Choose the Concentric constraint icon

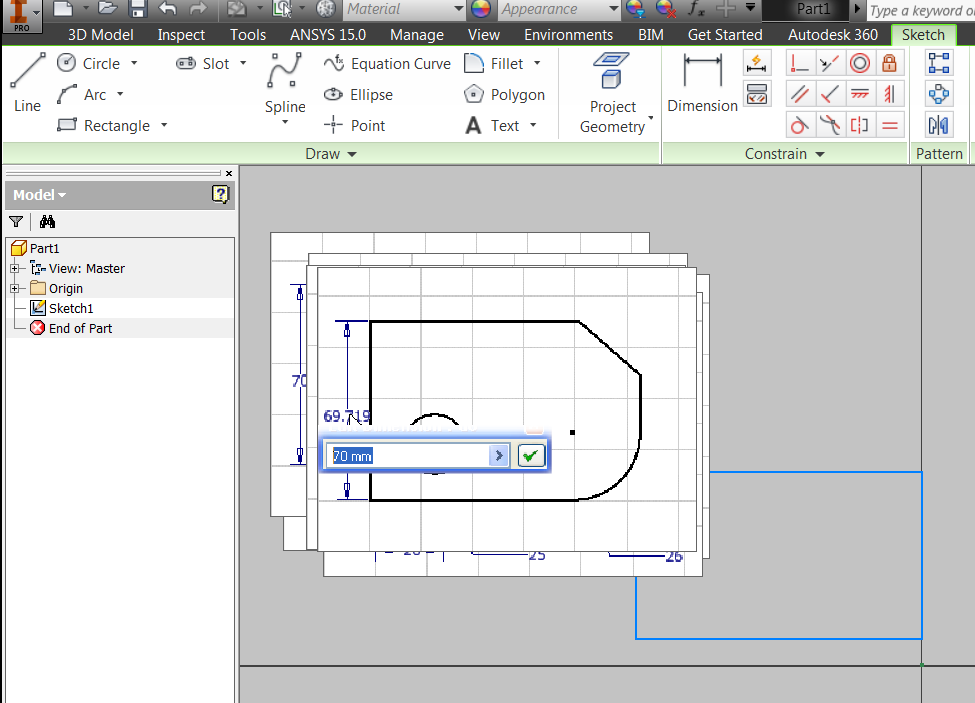coord(859,64)
